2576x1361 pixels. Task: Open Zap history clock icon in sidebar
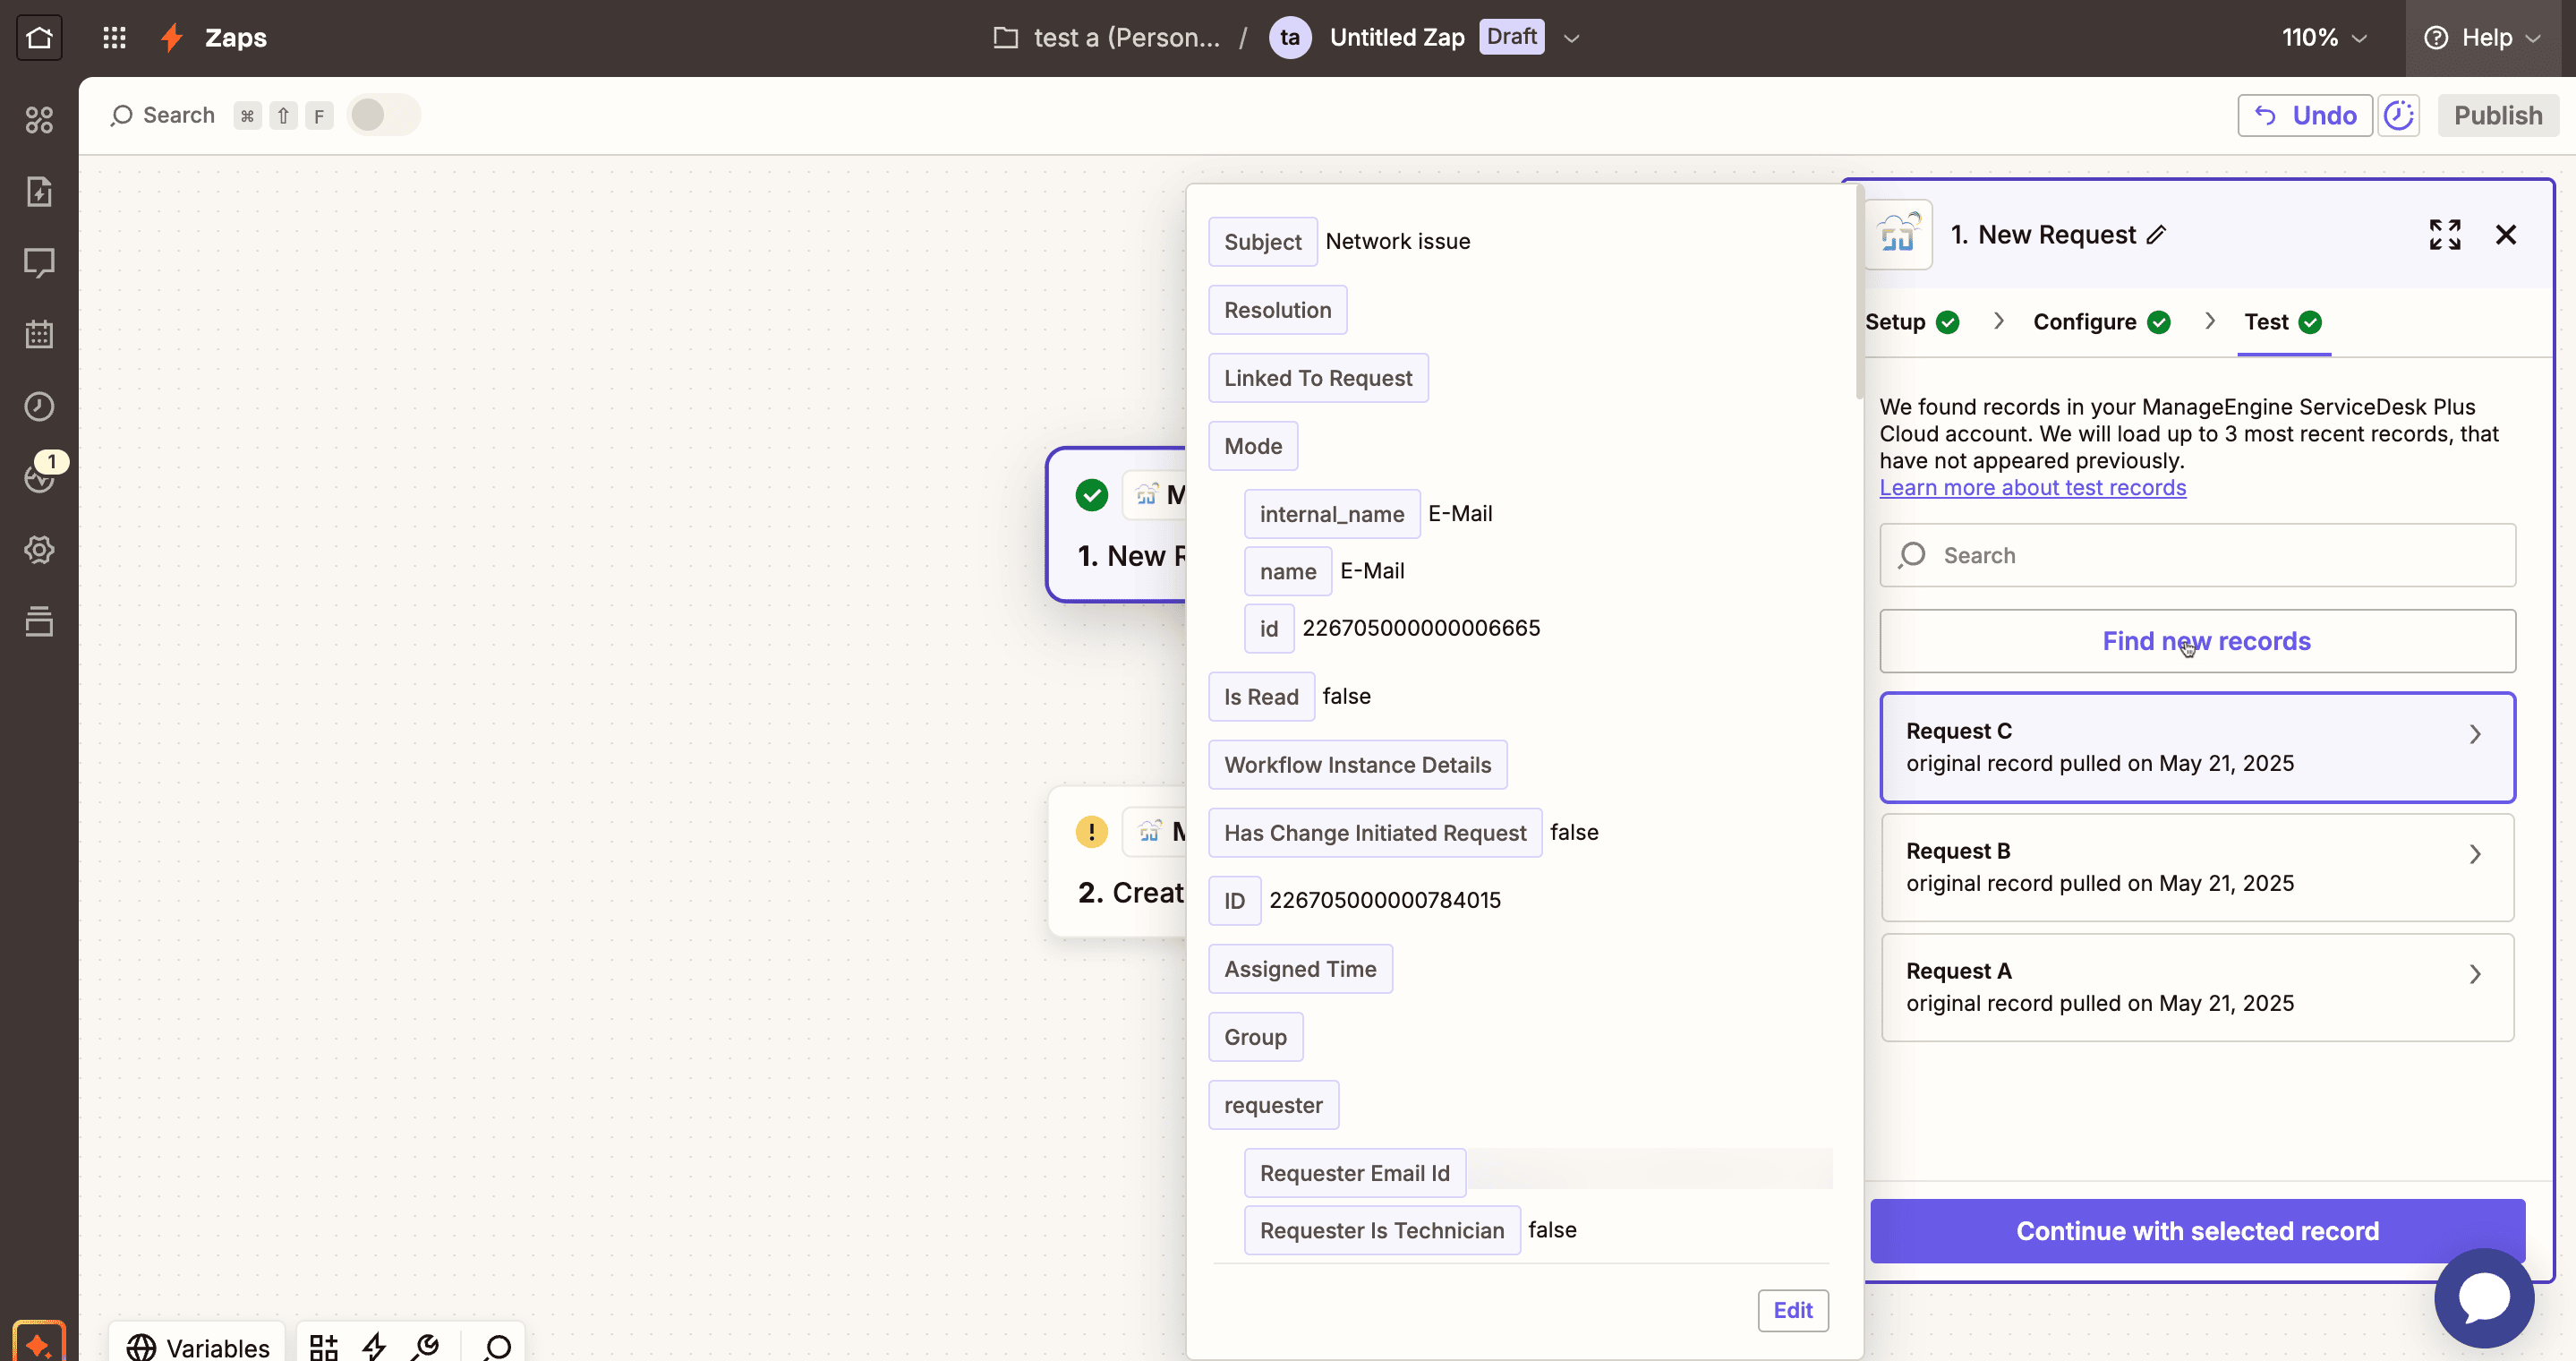coord(39,406)
